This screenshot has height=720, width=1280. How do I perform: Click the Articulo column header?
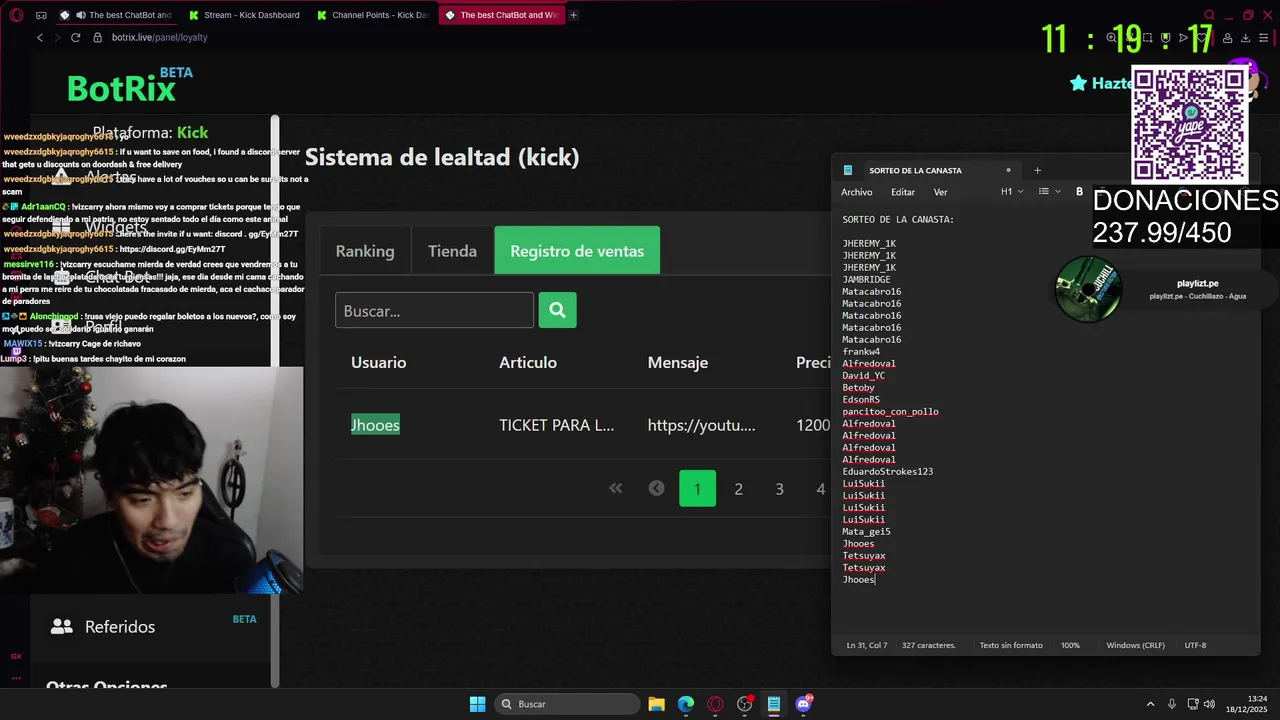(x=528, y=362)
